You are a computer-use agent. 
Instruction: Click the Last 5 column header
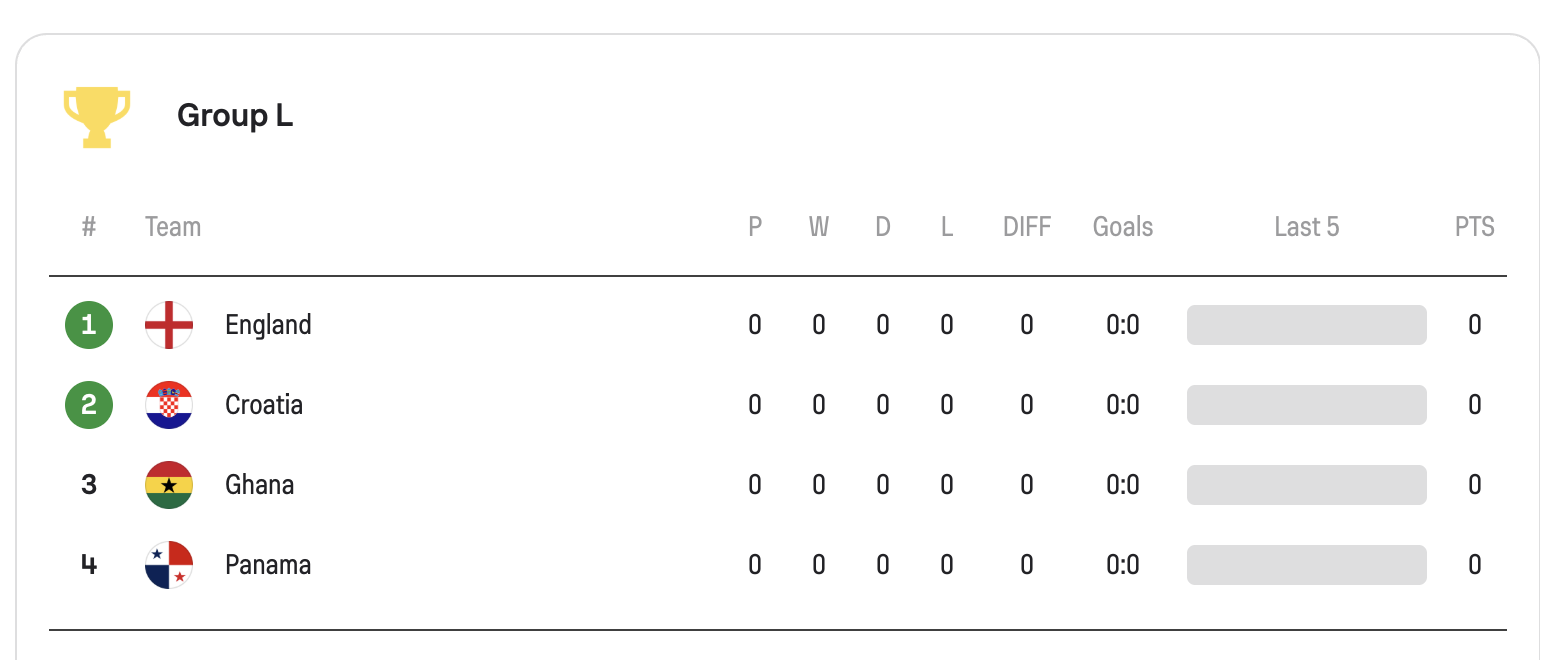pos(1306,227)
